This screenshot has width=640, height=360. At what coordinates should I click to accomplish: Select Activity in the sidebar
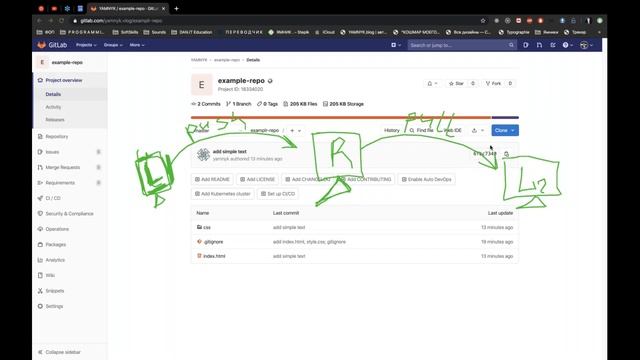53,107
